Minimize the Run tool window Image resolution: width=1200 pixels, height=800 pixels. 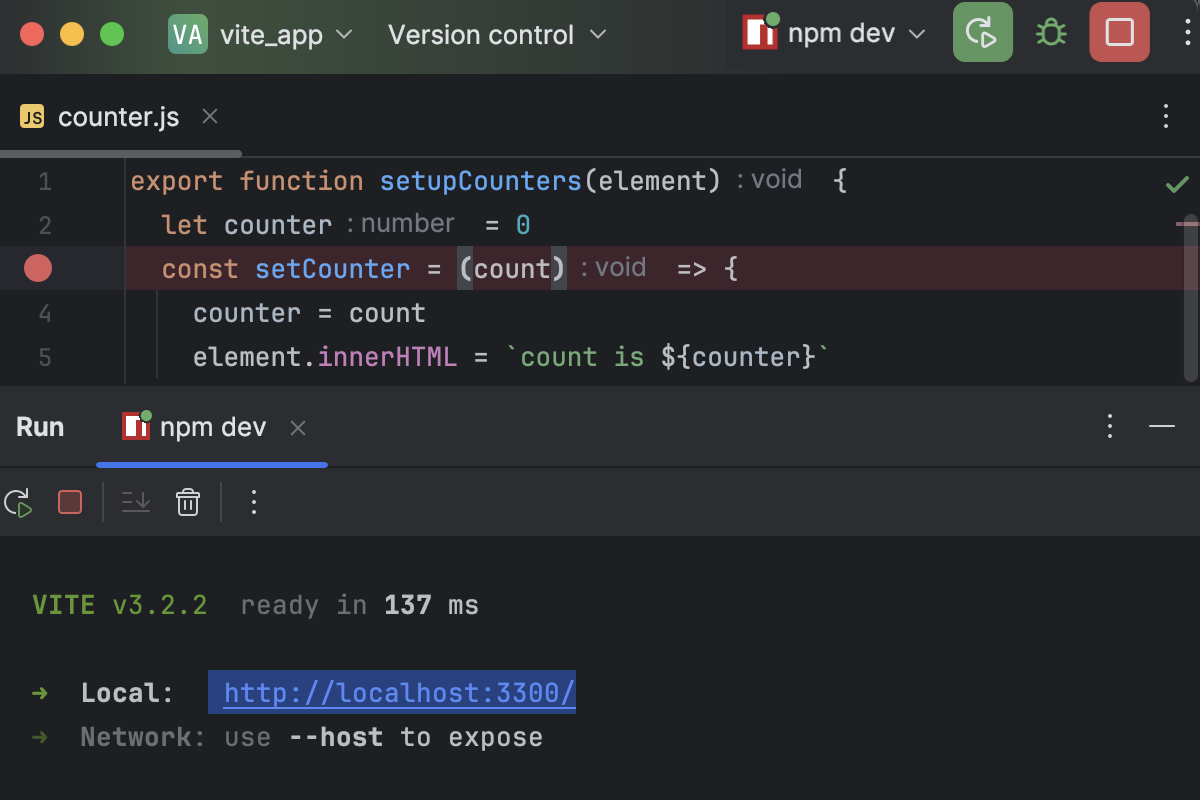point(1162,426)
